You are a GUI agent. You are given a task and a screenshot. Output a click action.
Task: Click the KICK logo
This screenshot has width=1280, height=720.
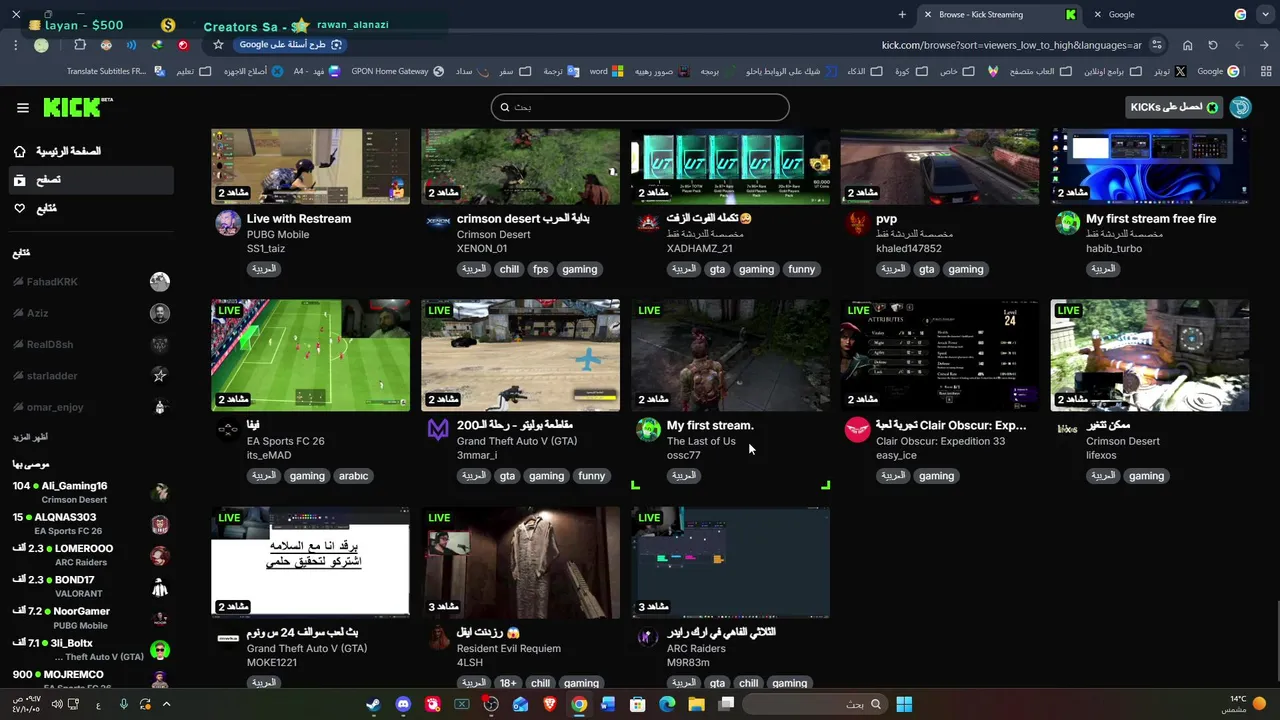(x=77, y=107)
